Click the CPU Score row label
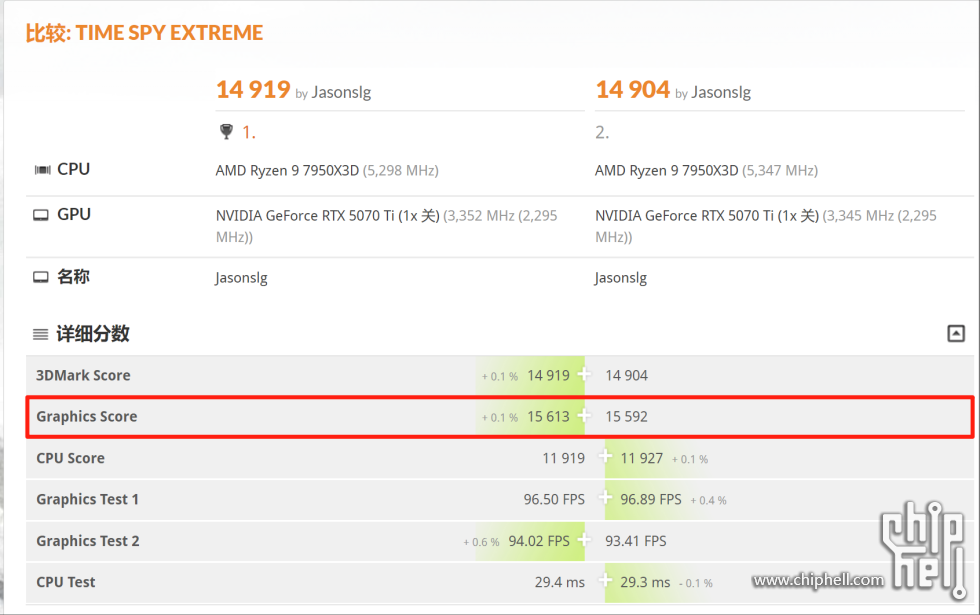Screen dimensions: 980x615 [x=71, y=458]
